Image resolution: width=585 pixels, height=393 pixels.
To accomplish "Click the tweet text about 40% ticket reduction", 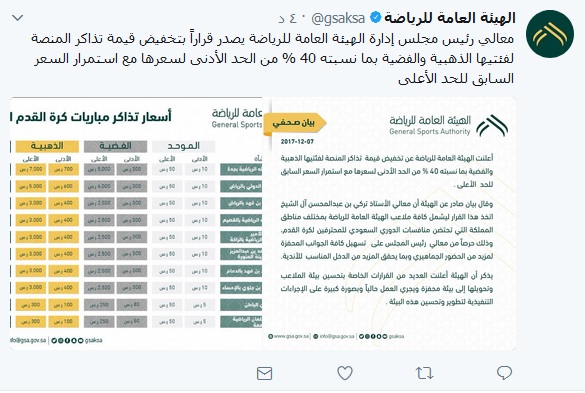I will click(x=273, y=59).
